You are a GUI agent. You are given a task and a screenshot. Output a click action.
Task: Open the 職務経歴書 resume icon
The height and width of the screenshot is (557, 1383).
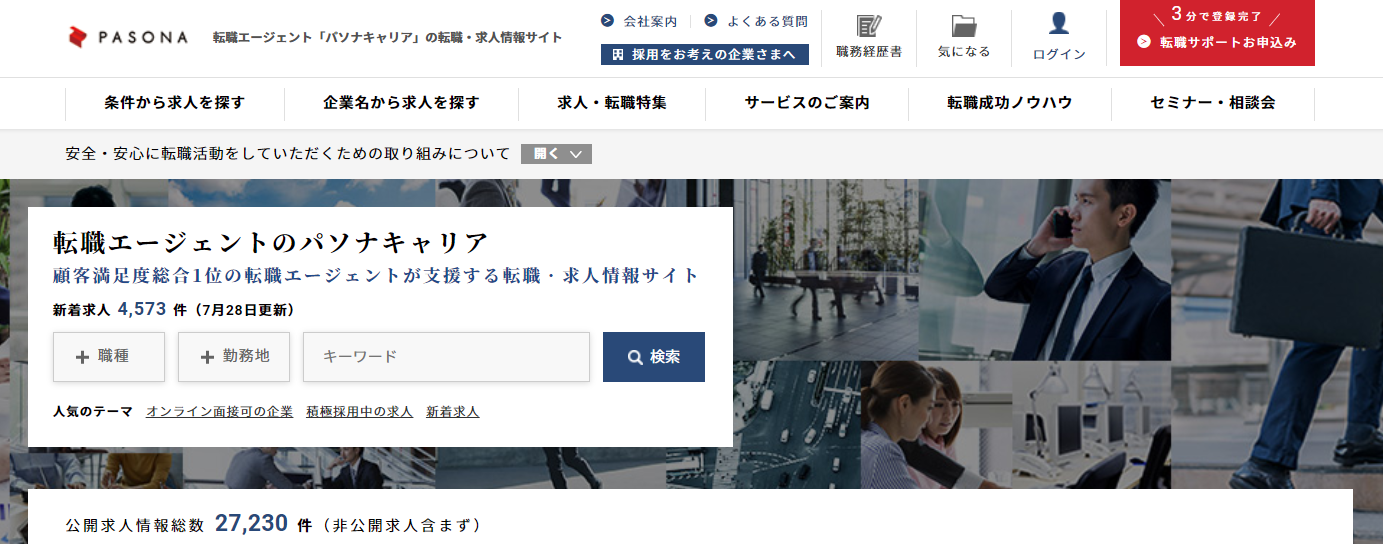(868, 25)
